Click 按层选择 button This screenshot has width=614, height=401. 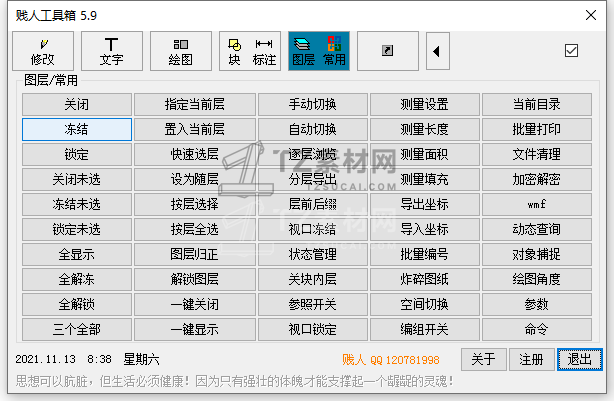(x=195, y=205)
